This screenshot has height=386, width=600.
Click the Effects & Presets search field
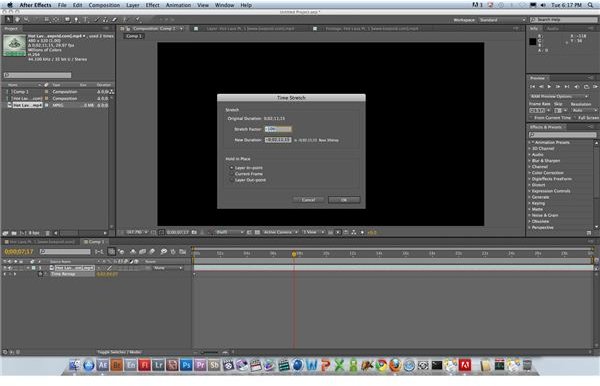tap(562, 135)
